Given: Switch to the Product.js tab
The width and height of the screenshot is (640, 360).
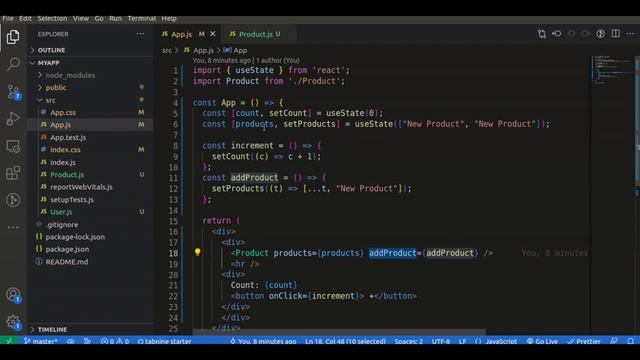Looking at the screenshot, I should (x=256, y=34).
